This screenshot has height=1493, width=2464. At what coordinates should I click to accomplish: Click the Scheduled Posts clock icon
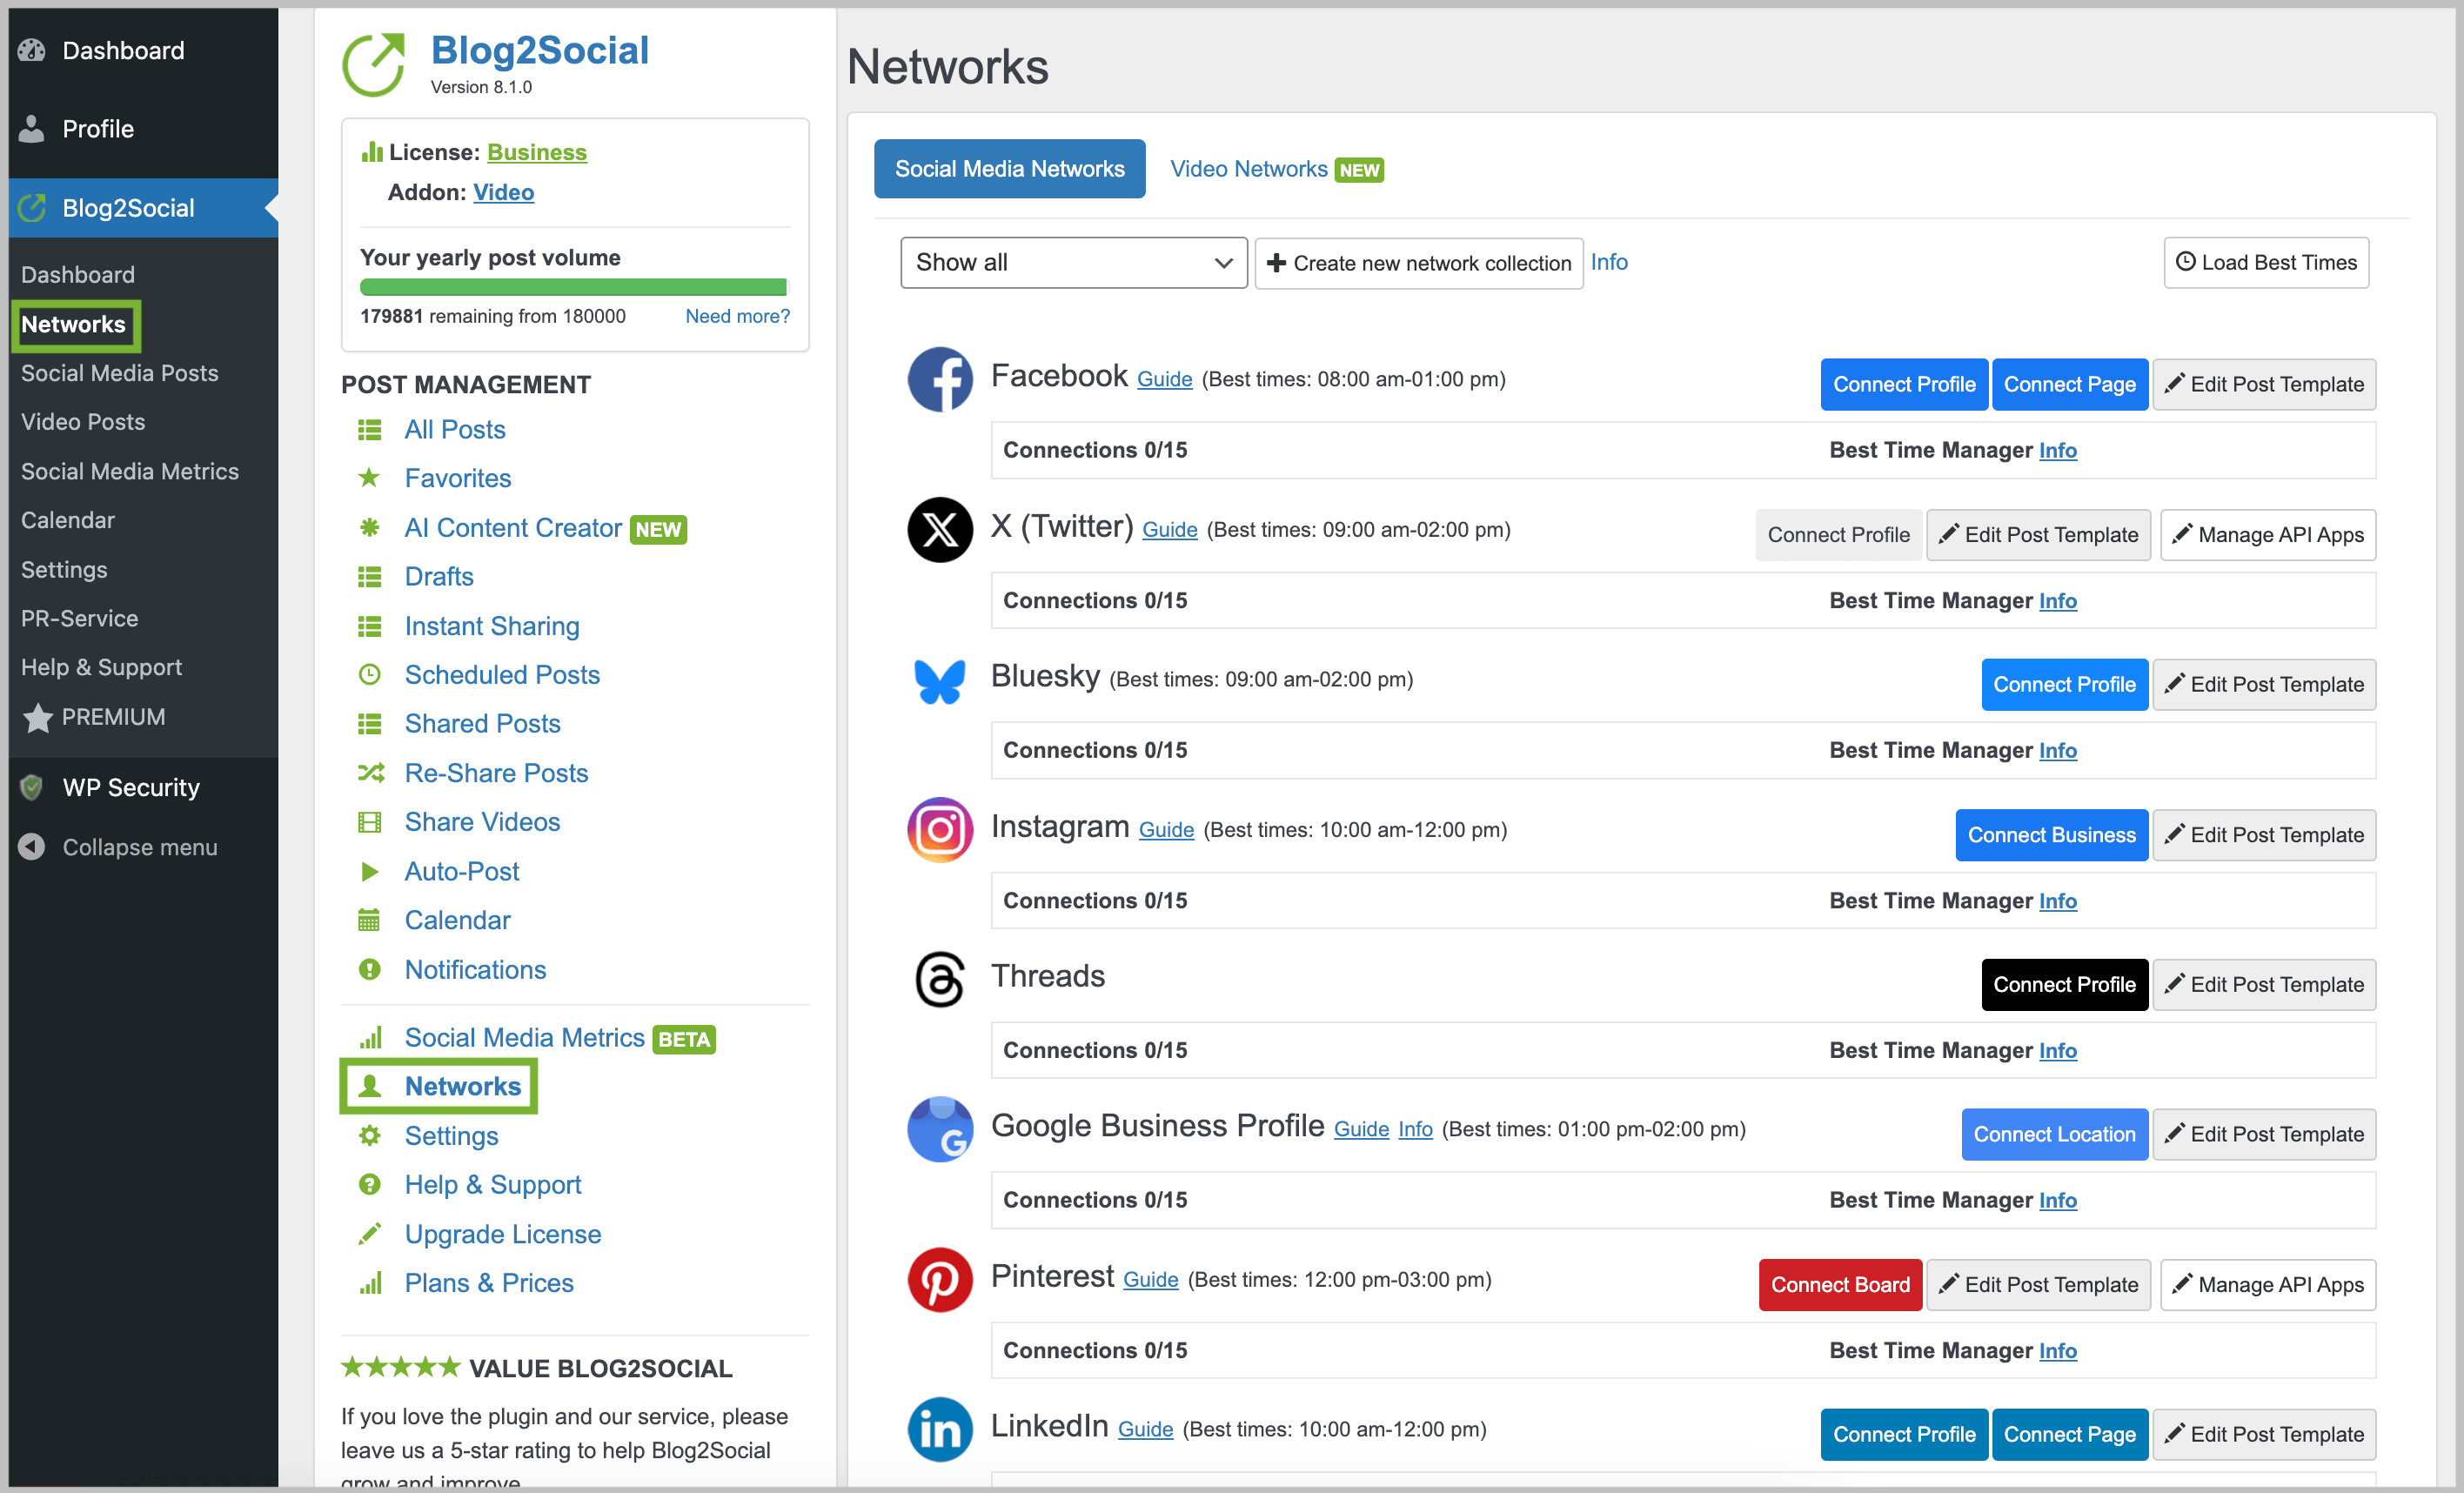pos(369,675)
